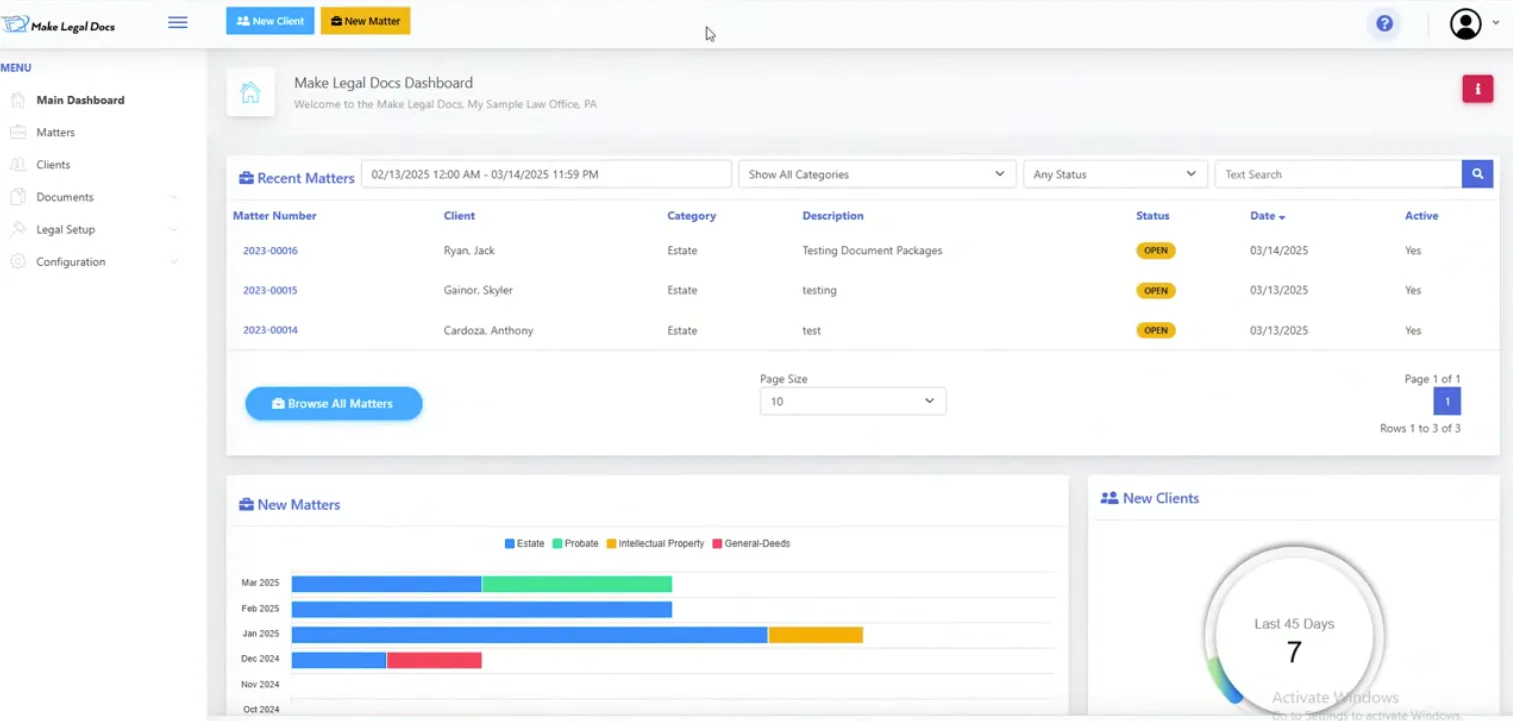Toggle Estate legend color swatch
This screenshot has height=721, width=1513.
[510, 544]
